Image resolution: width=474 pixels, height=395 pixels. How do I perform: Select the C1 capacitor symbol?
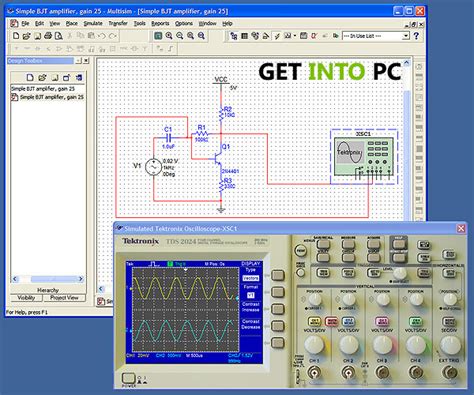click(x=168, y=137)
